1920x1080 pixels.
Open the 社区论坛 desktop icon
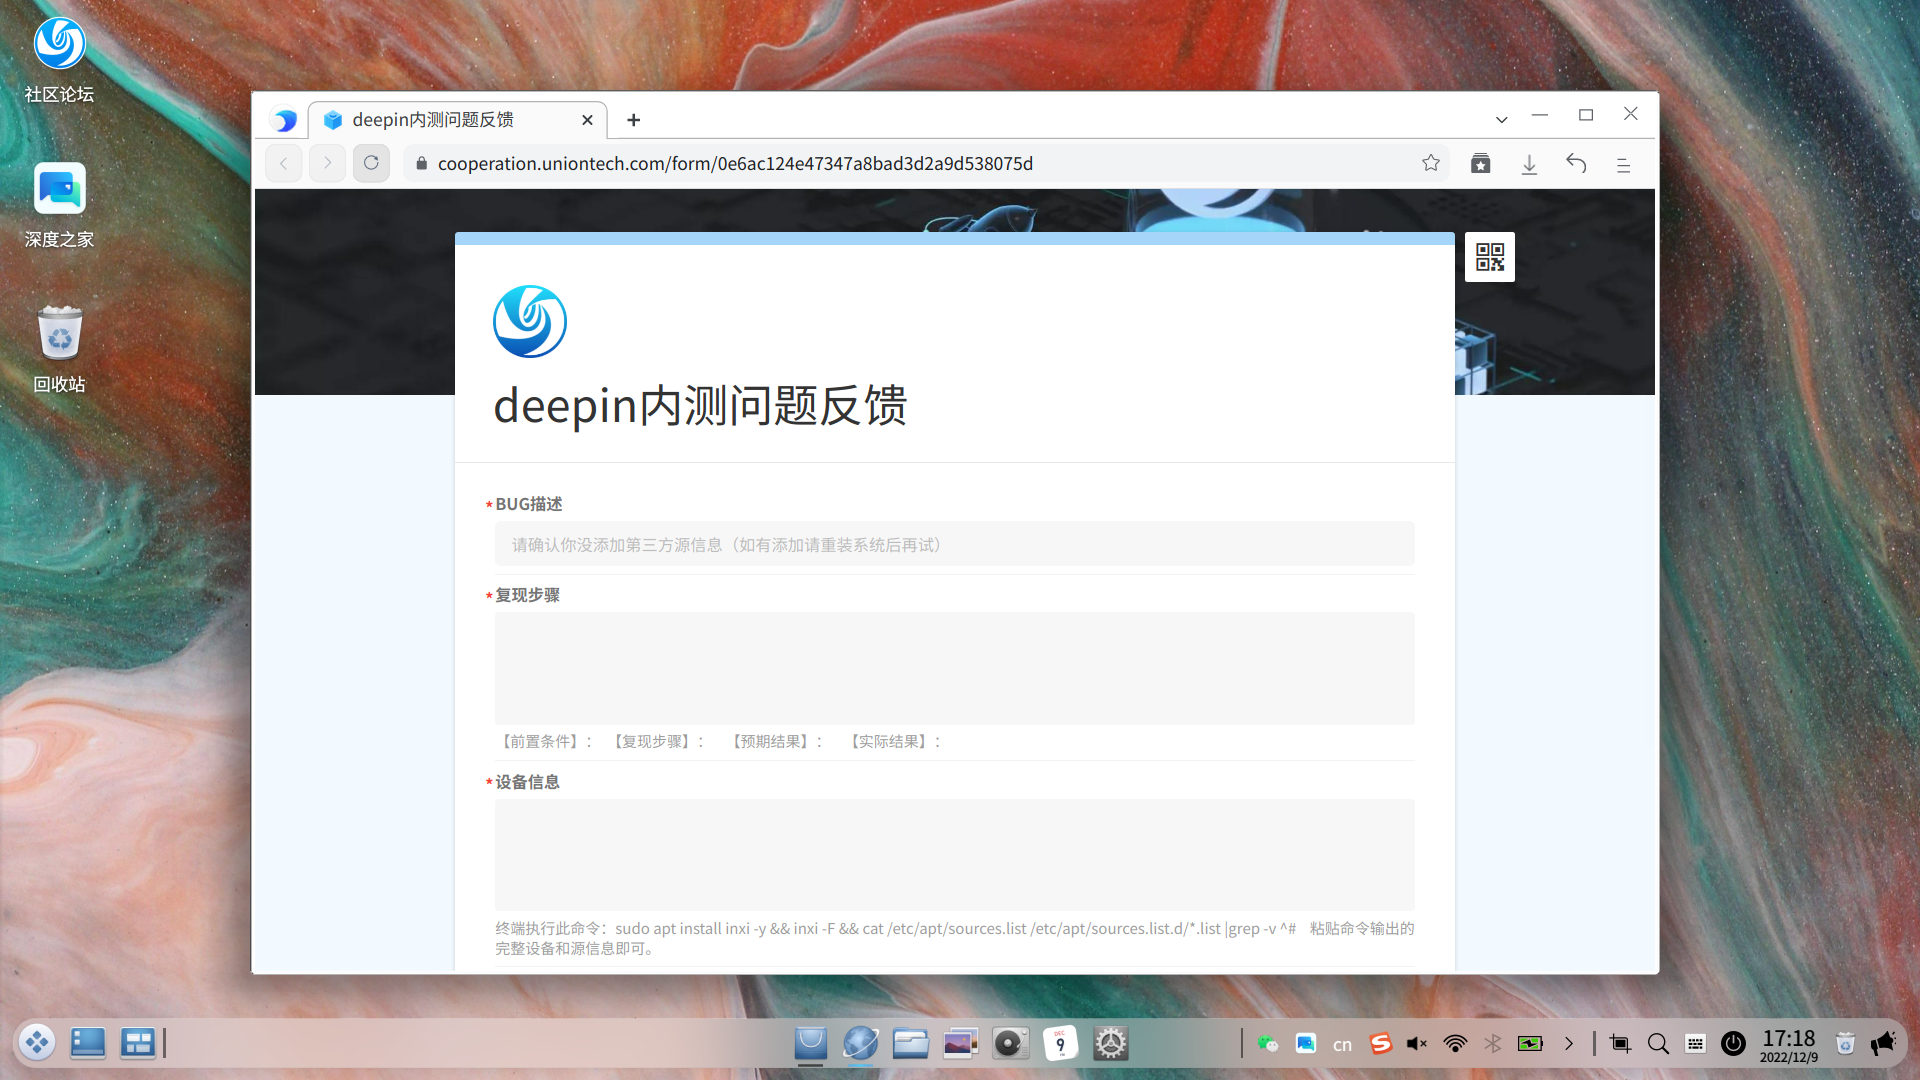(x=59, y=60)
